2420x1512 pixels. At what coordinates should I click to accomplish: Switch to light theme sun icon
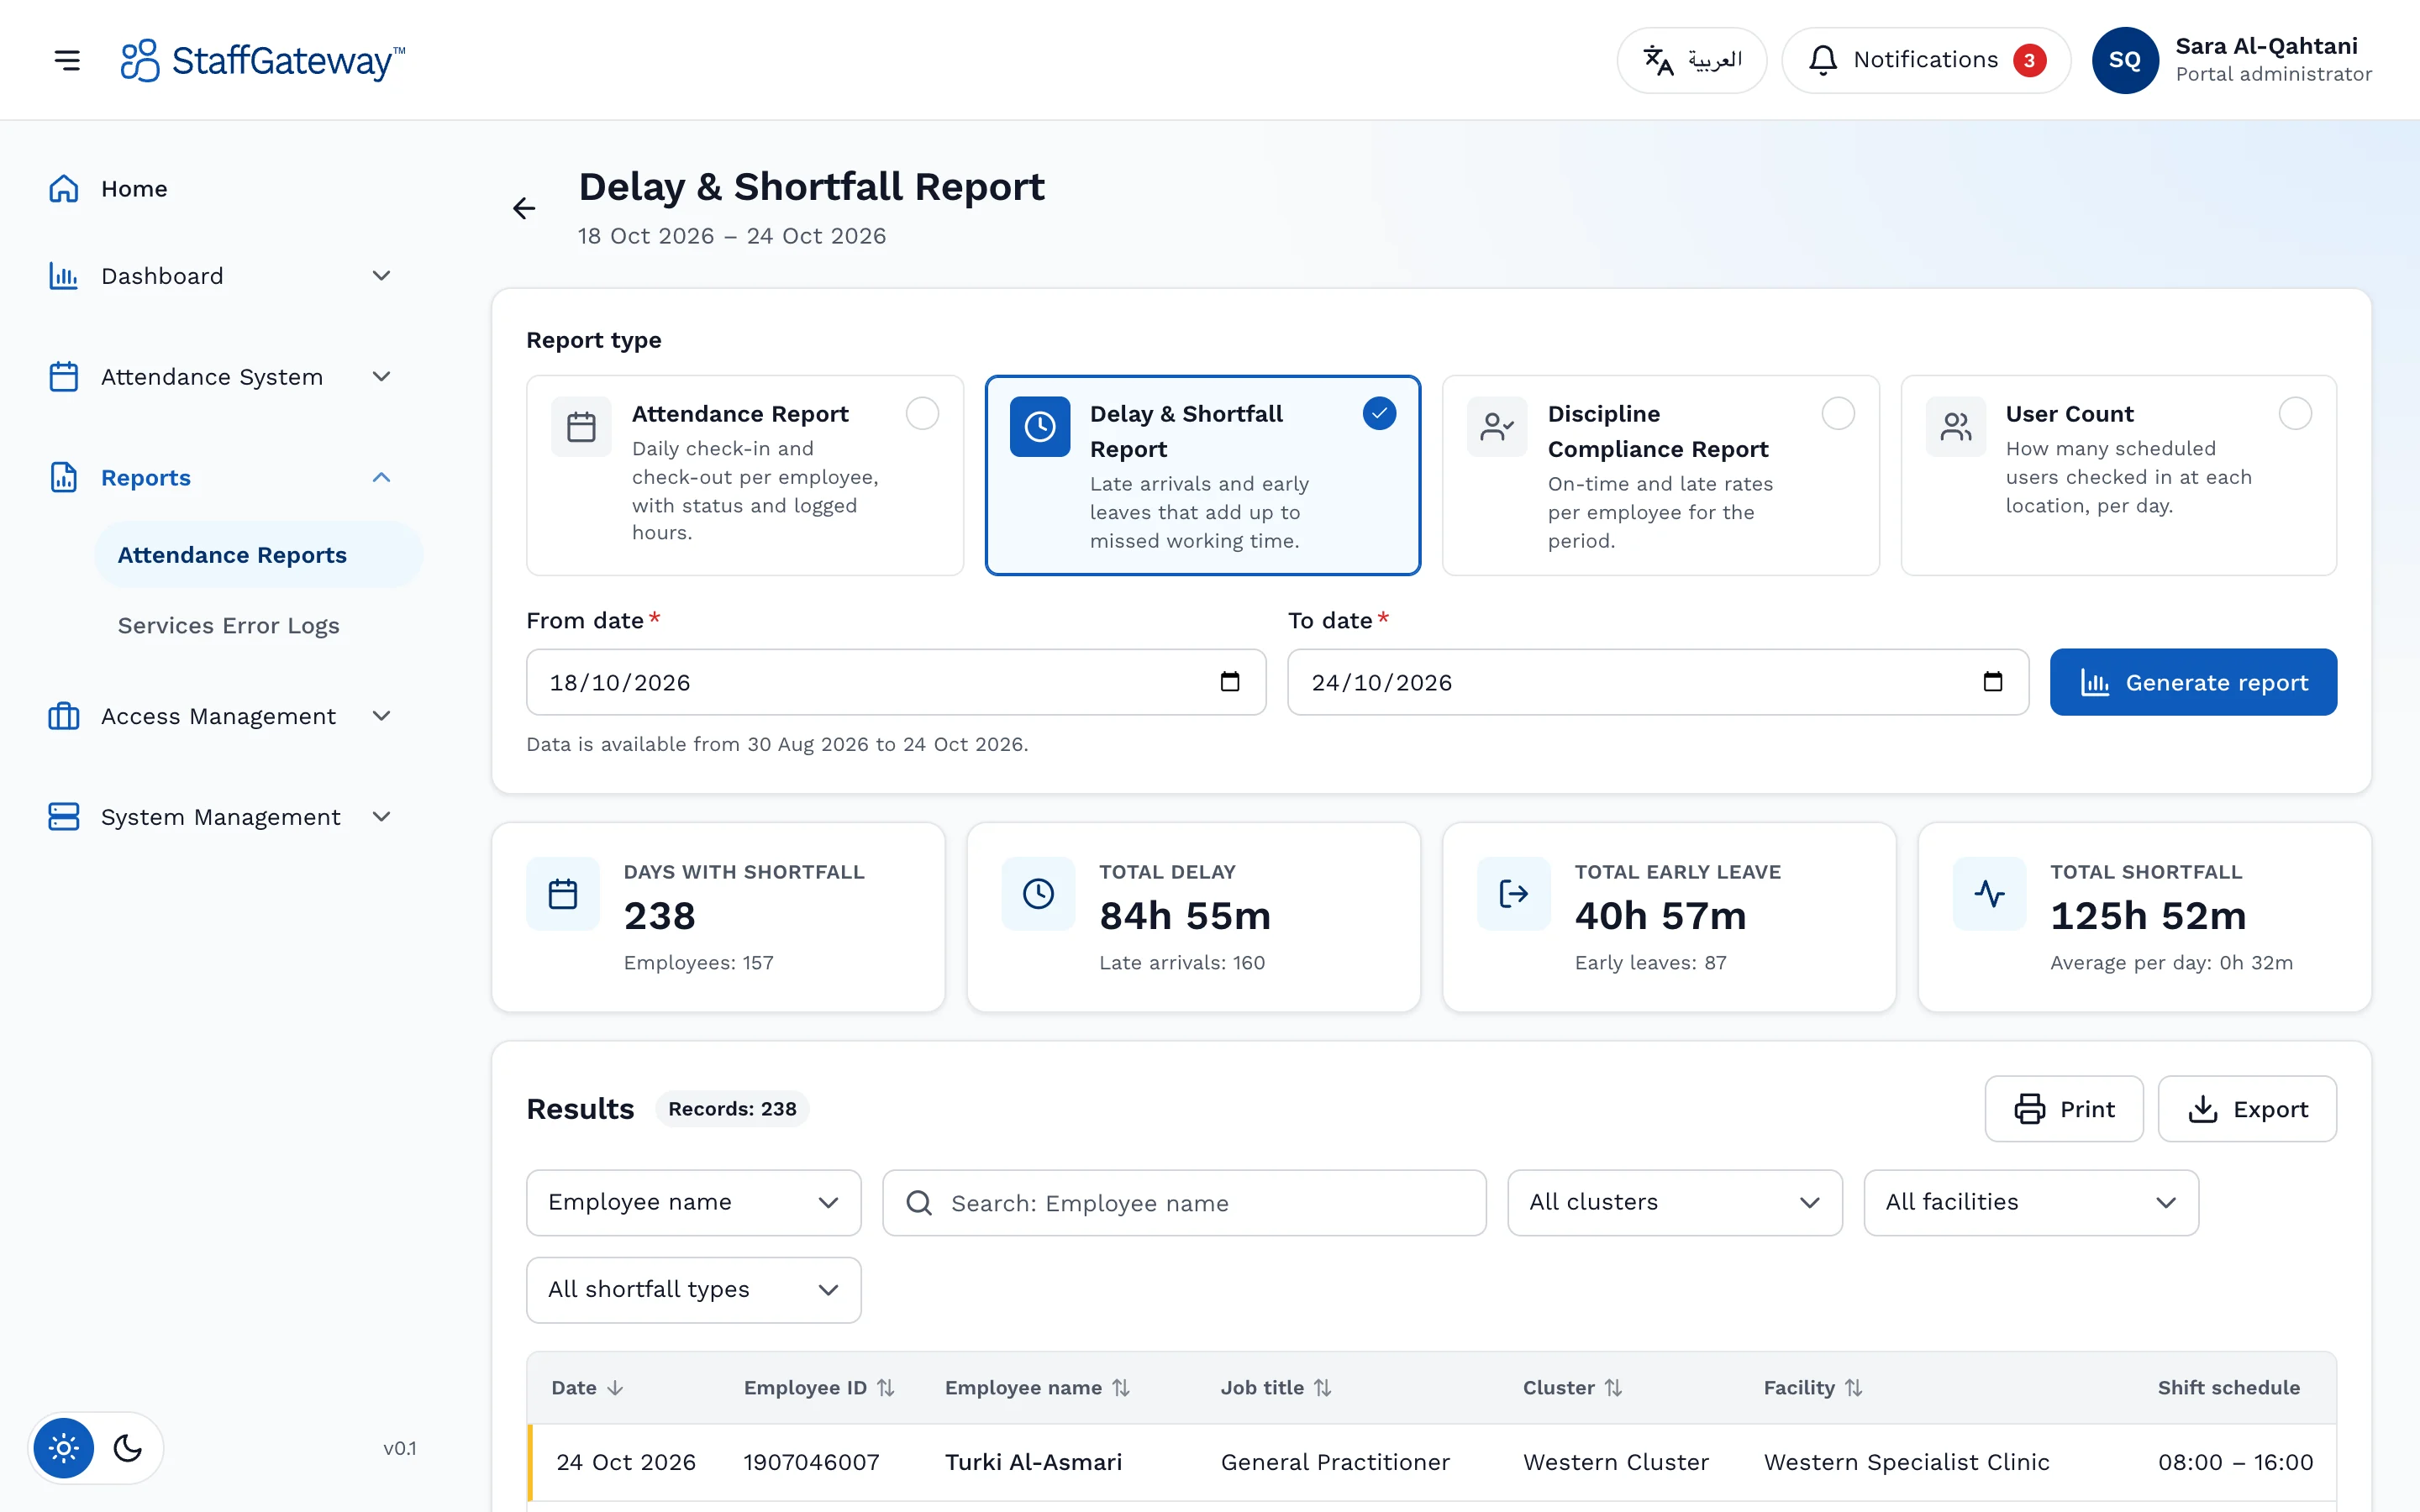coord(63,1448)
